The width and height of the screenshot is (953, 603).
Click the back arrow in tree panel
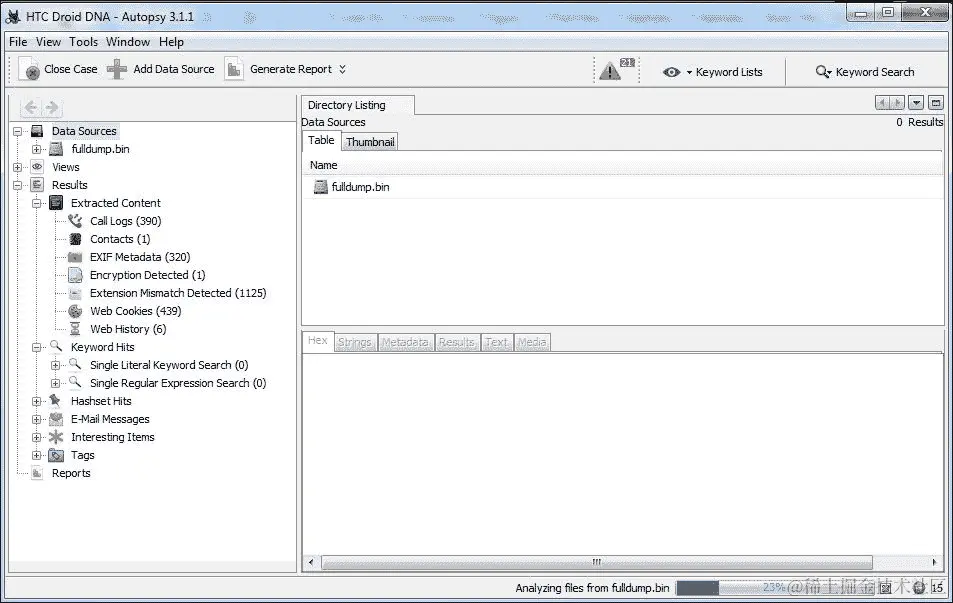[30, 108]
